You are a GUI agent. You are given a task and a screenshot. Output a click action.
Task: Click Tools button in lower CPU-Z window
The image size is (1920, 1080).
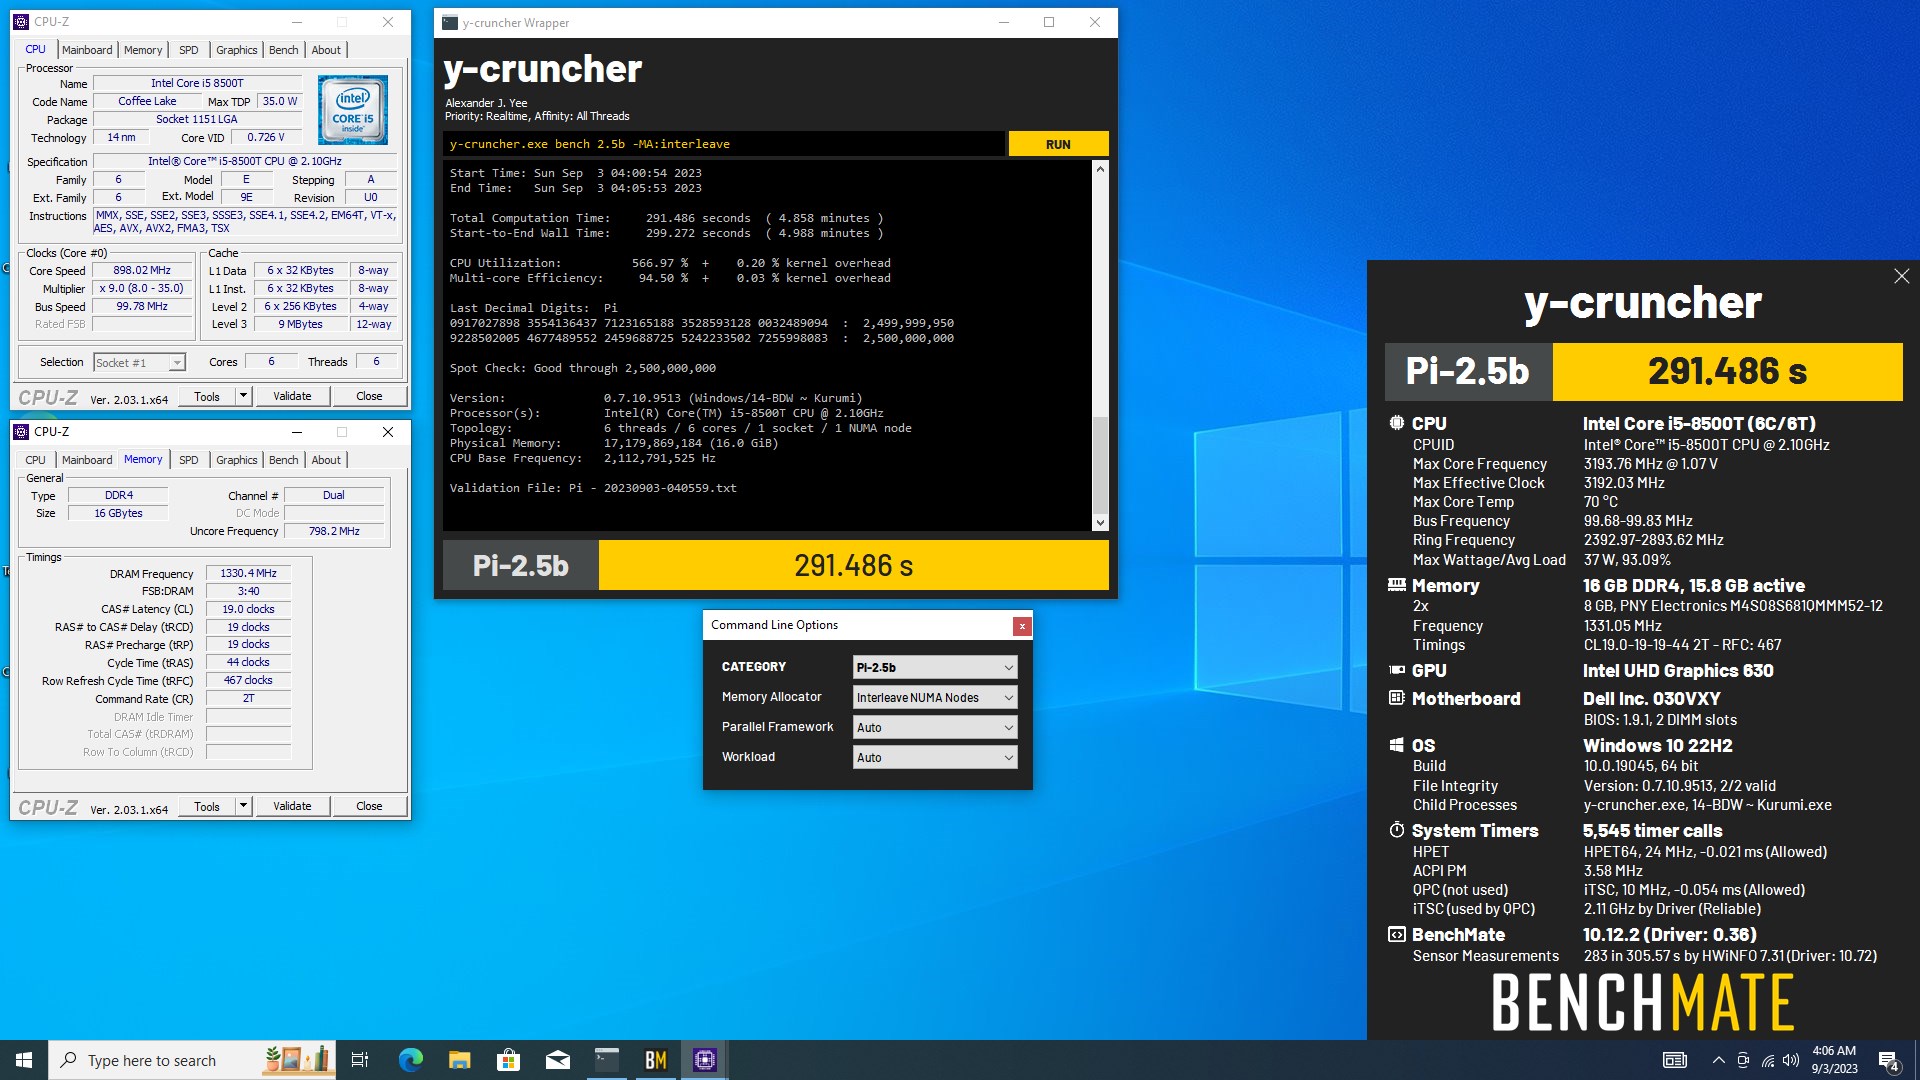point(207,806)
